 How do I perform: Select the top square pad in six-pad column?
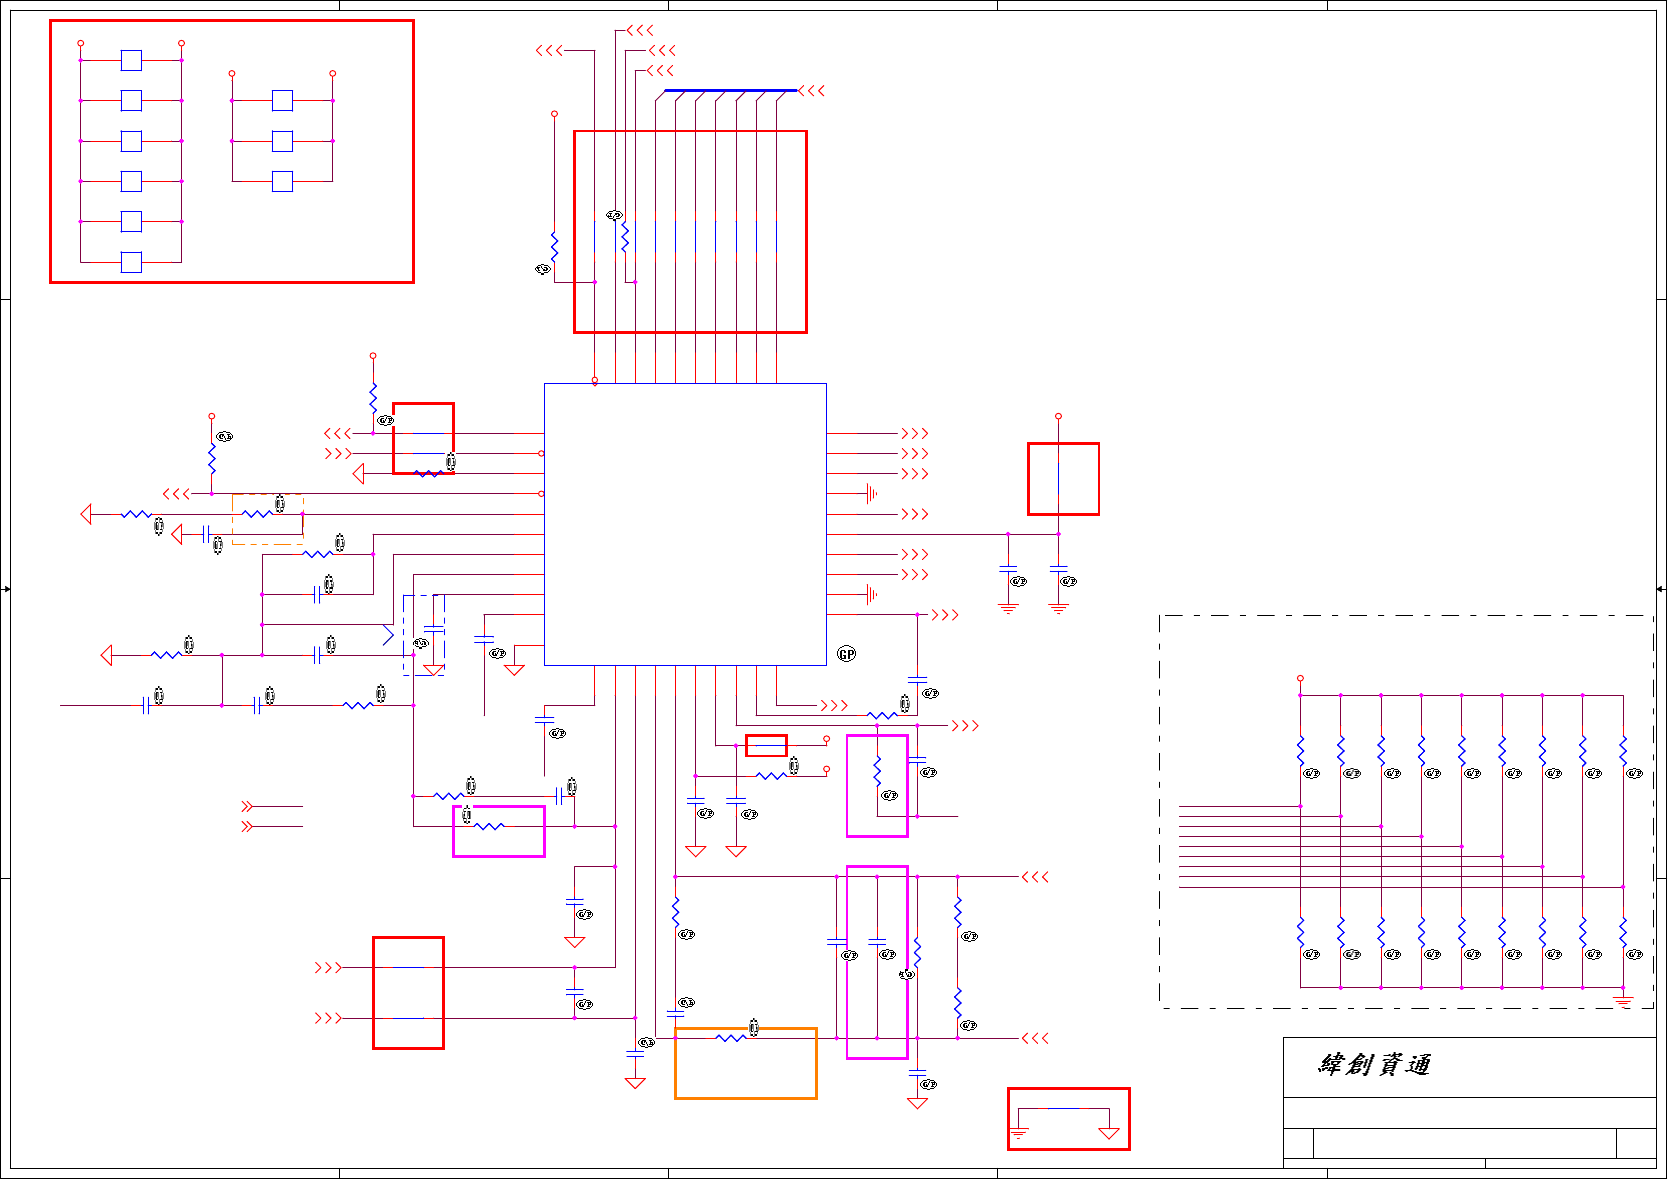coord(131,60)
